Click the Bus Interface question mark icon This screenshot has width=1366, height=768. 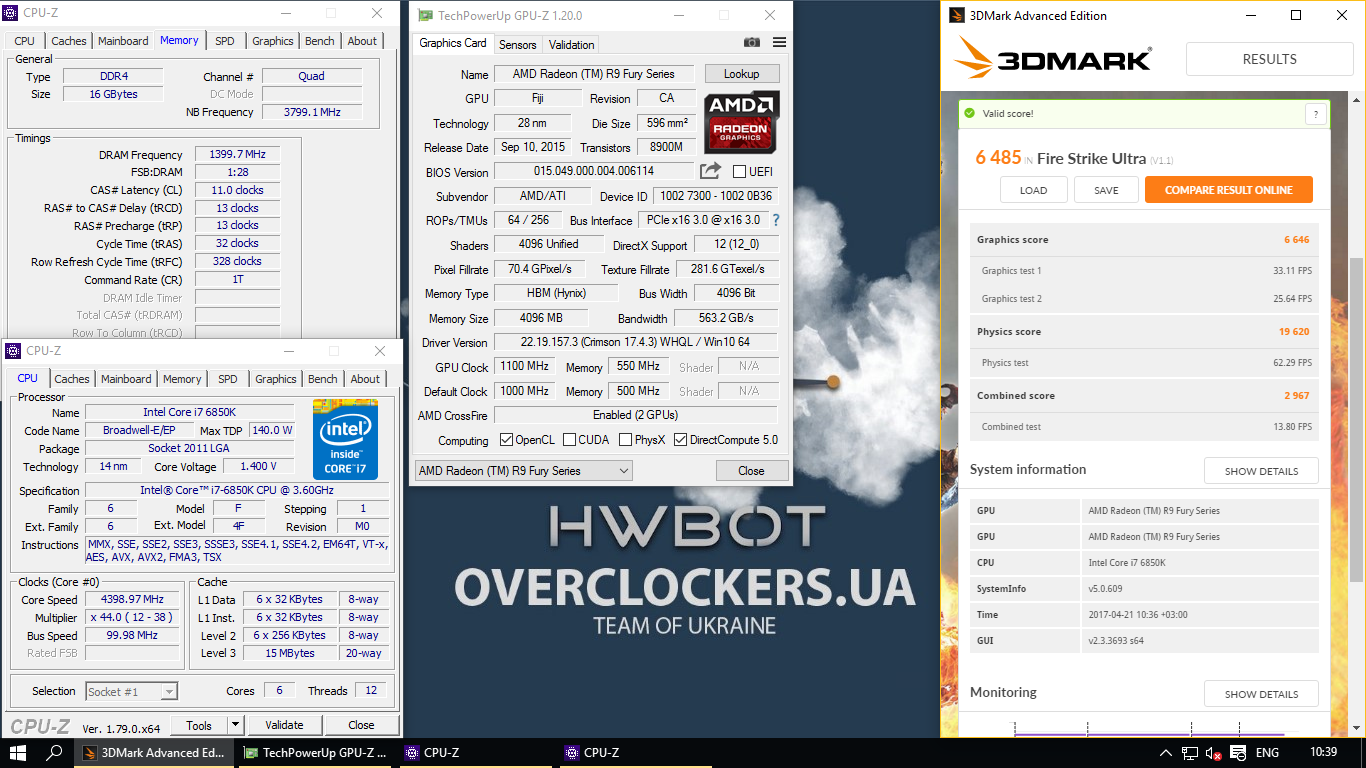[x=775, y=220]
